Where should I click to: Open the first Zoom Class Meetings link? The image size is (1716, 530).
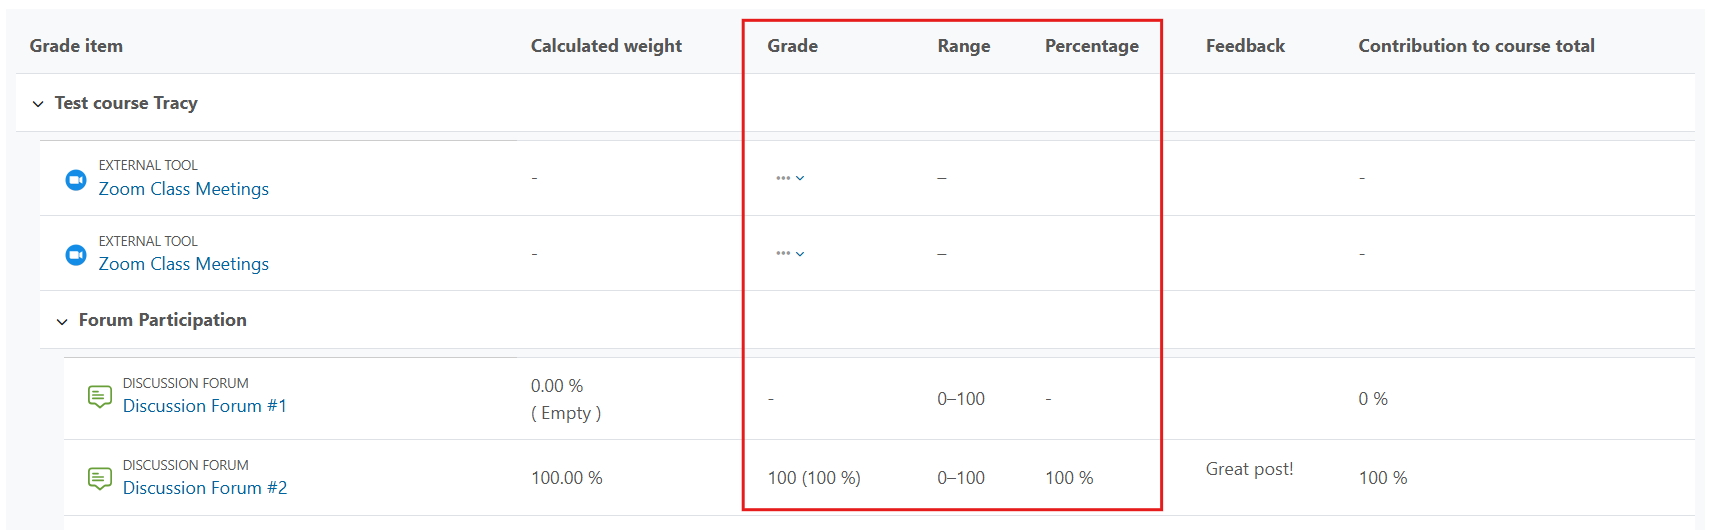click(184, 189)
